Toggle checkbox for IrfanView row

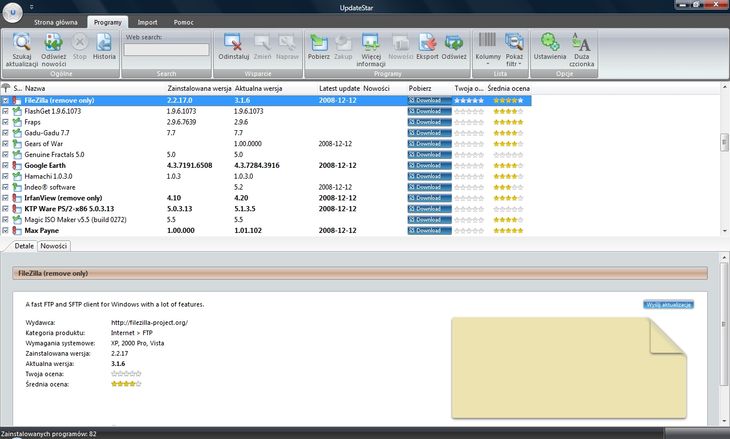pyautogui.click(x=6, y=198)
